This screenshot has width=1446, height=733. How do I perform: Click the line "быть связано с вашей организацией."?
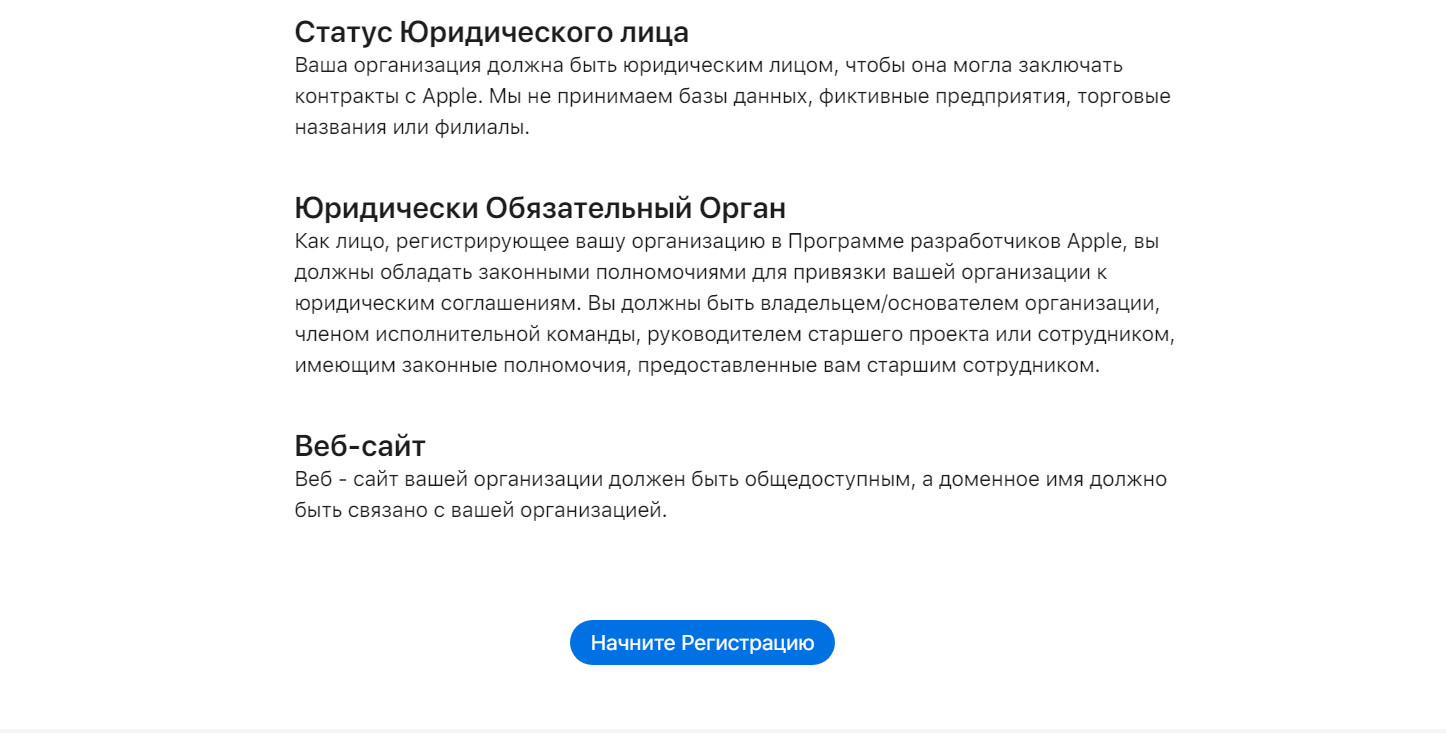pyautogui.click(x=480, y=511)
